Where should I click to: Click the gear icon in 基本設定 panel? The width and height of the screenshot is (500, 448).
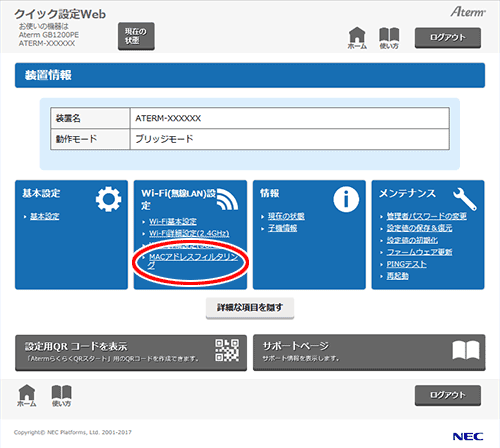(108, 199)
